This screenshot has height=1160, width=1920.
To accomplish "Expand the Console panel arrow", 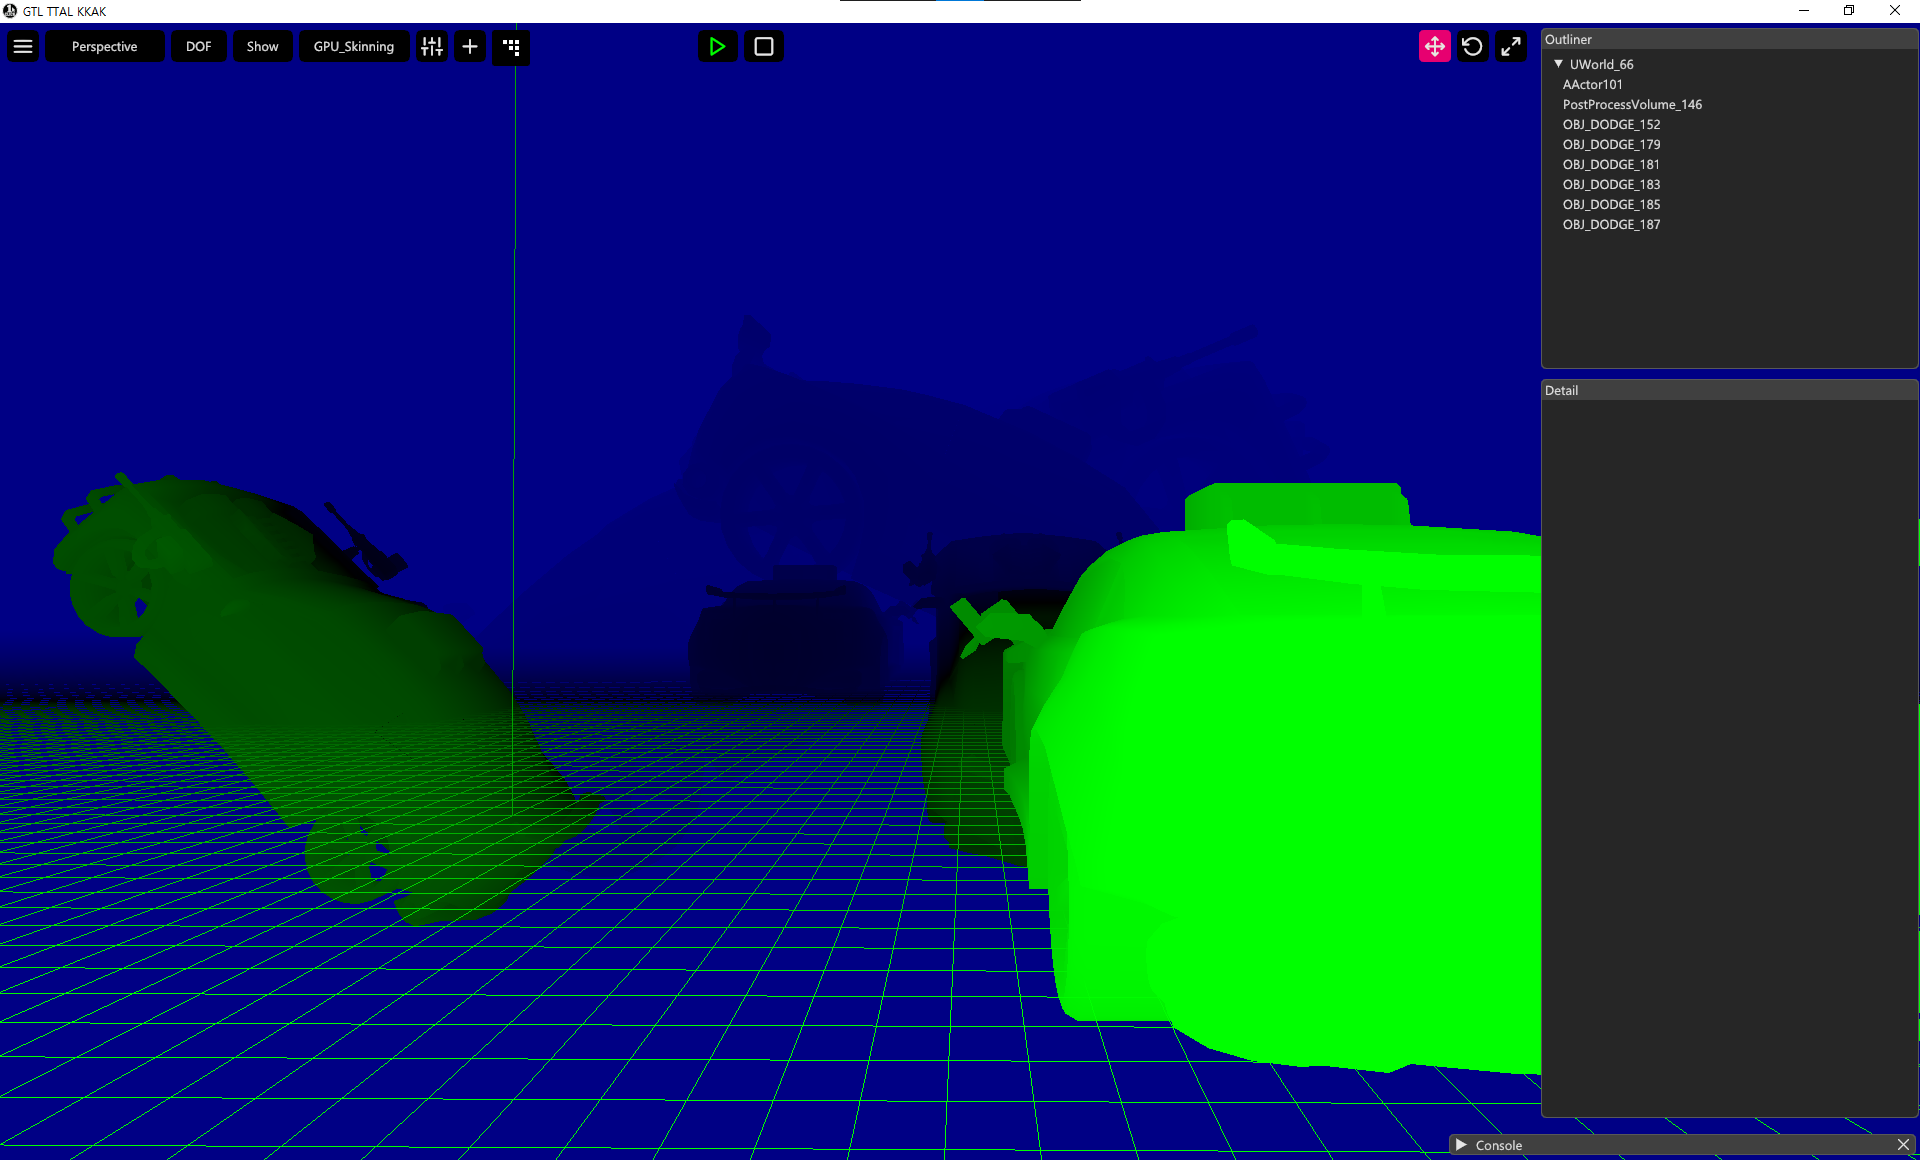I will coord(1461,1145).
